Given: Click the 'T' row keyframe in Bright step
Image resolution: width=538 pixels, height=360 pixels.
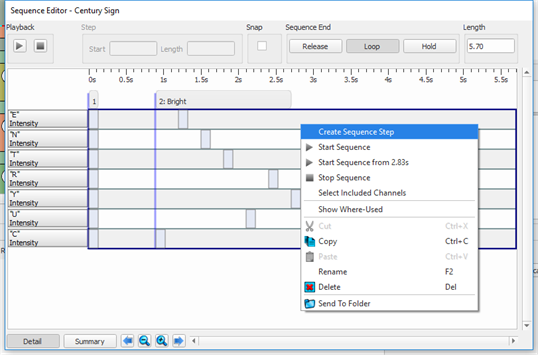Looking at the screenshot, I should point(228,159).
